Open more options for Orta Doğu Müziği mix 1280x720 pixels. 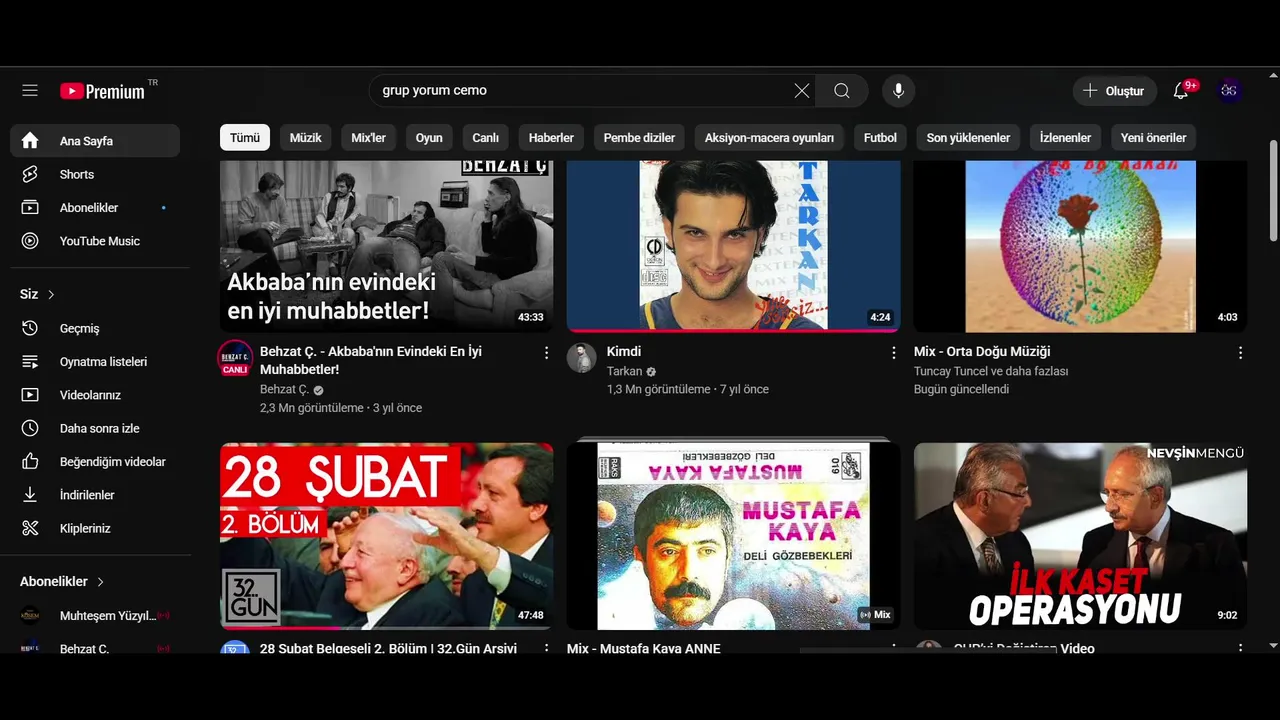click(1240, 353)
